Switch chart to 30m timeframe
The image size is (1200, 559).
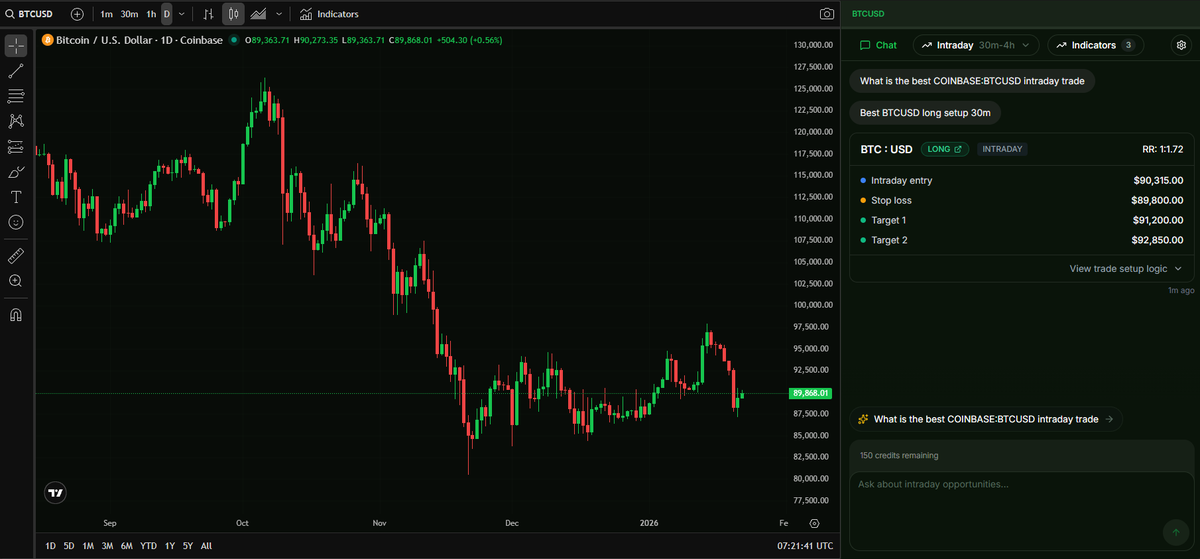tap(129, 14)
